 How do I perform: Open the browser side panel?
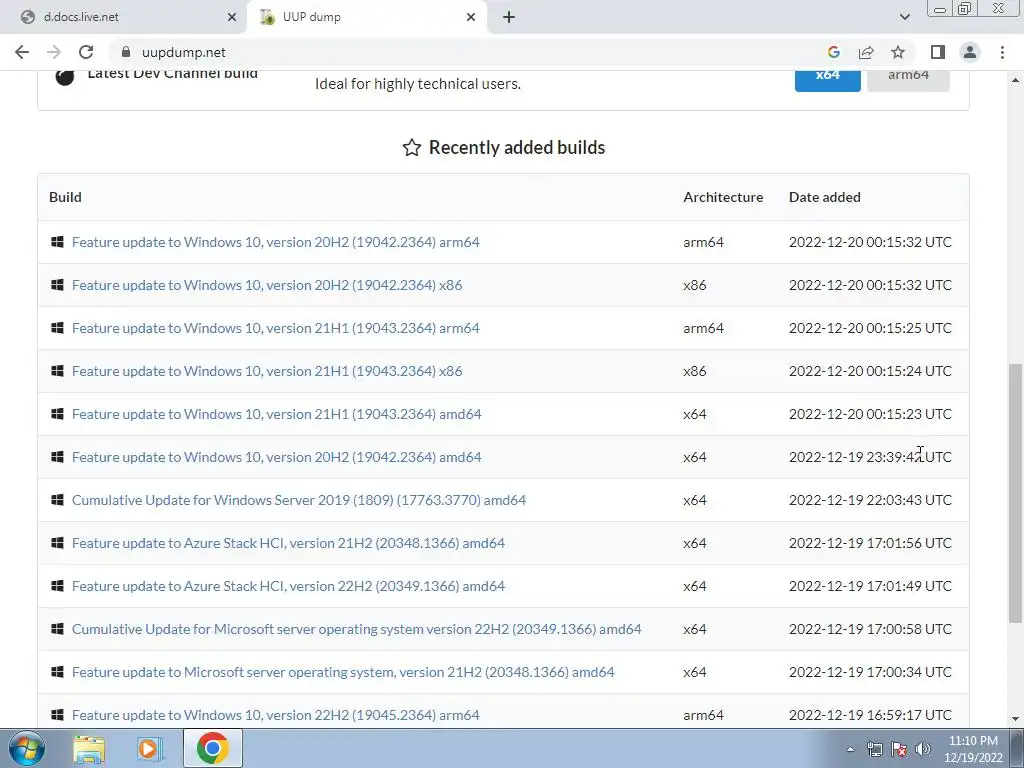(938, 52)
